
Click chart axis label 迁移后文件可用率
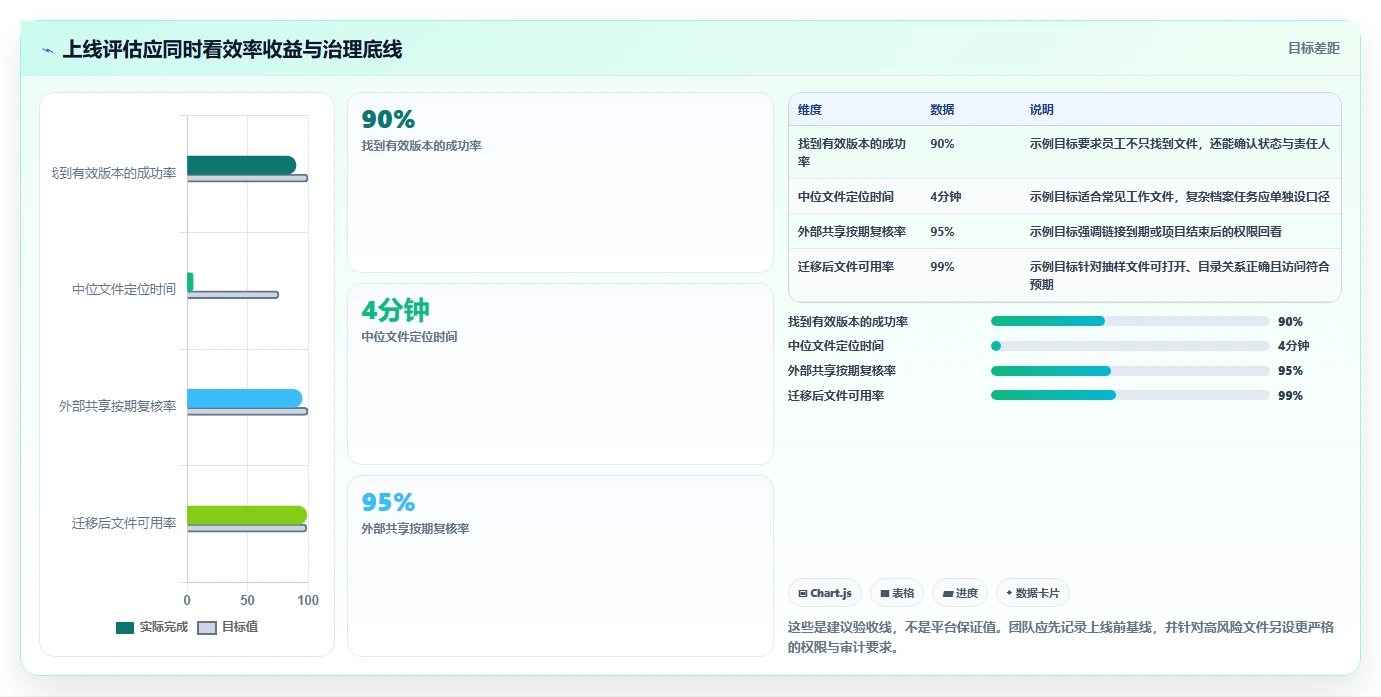pyautogui.click(x=124, y=523)
